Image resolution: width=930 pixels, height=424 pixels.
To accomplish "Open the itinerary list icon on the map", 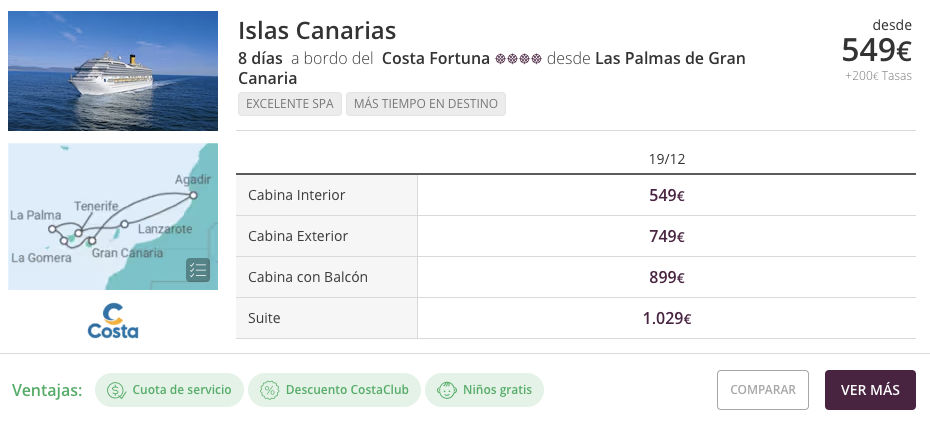I will [197, 269].
